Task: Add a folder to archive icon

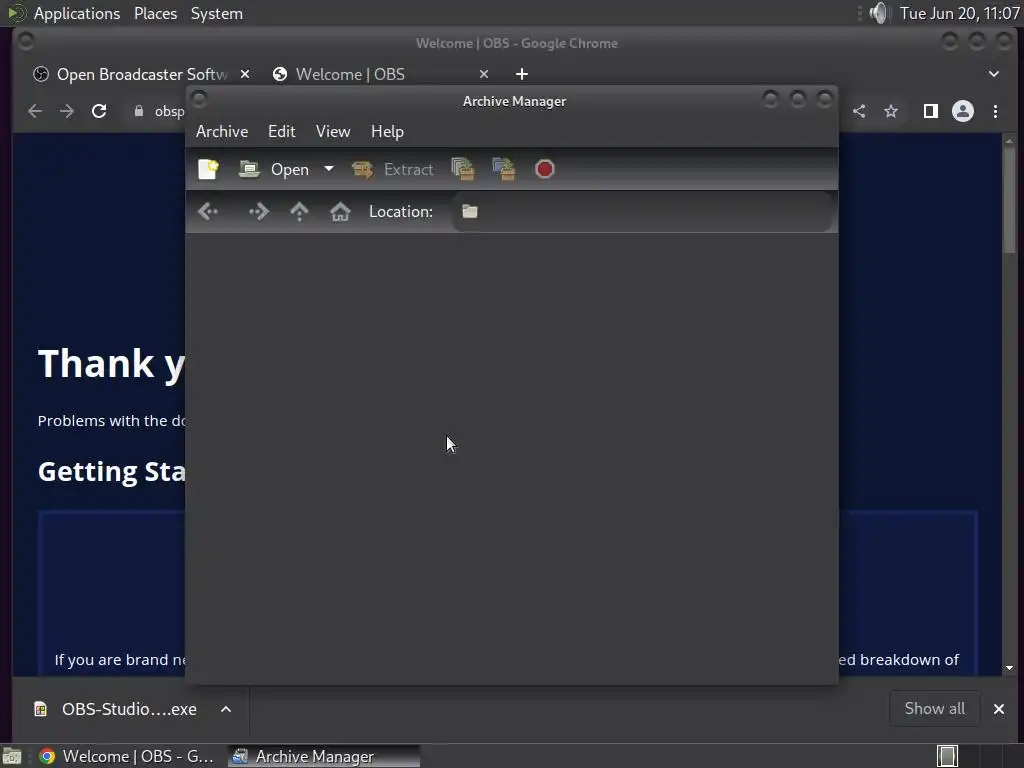Action: (x=504, y=169)
